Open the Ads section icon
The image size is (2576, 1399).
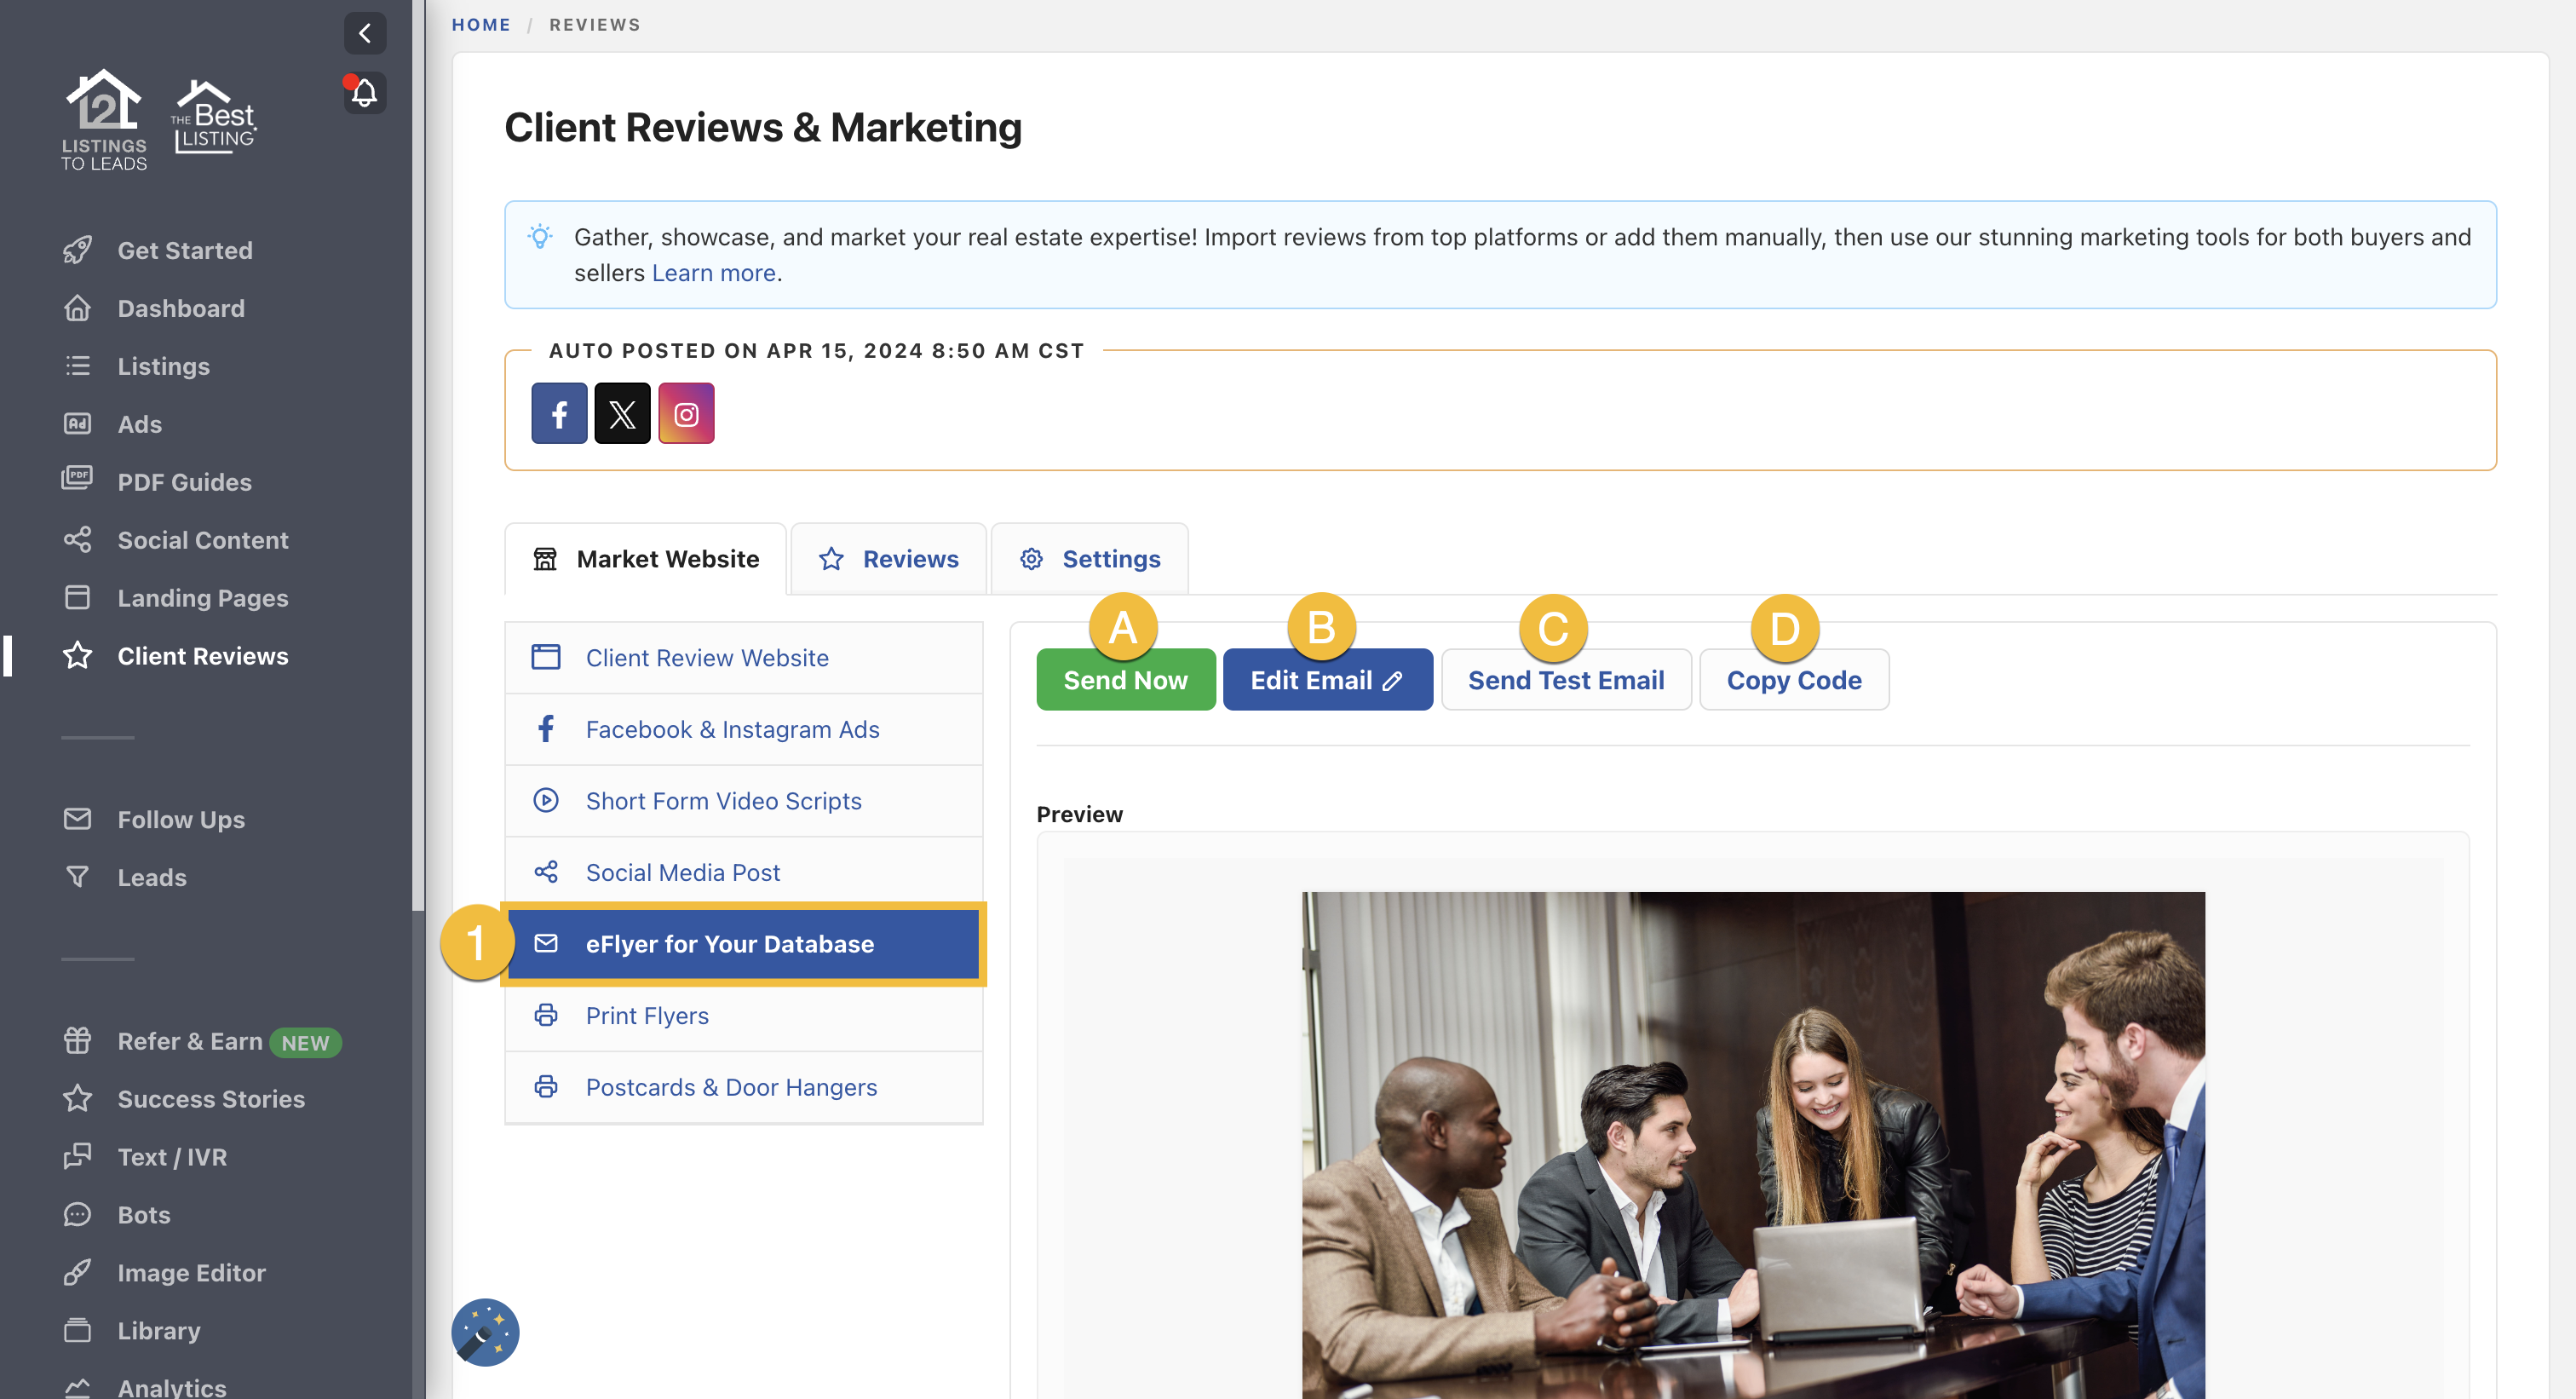78,423
